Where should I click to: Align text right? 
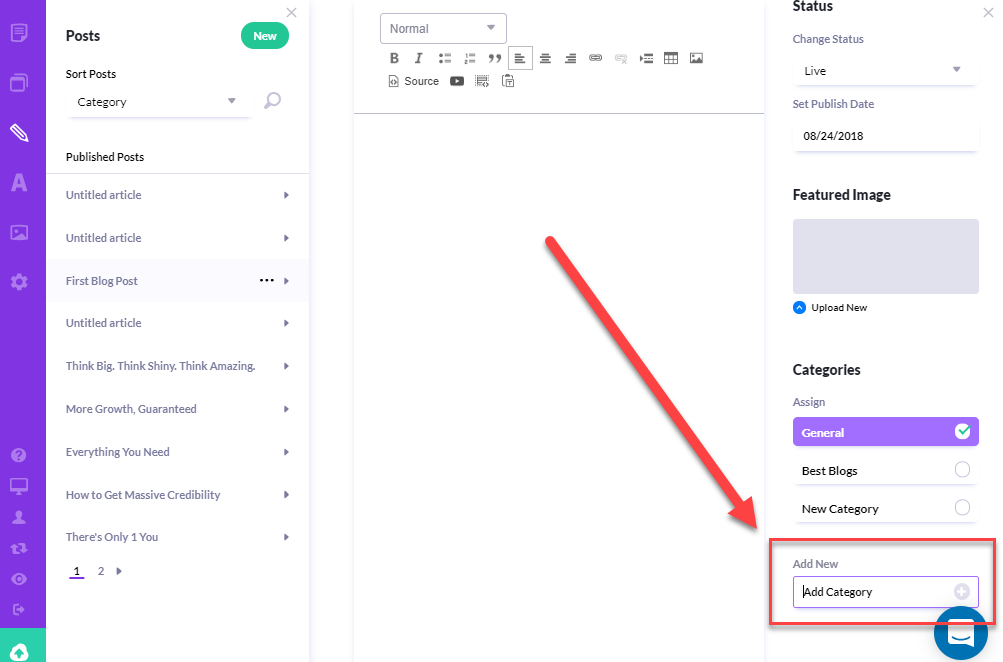click(570, 58)
